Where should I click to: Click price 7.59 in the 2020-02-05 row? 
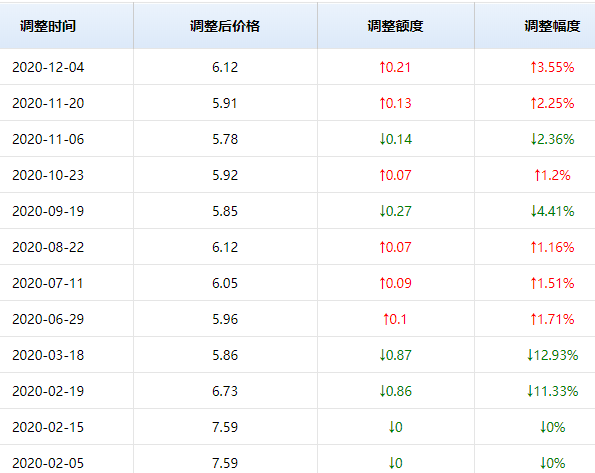[x=225, y=463]
